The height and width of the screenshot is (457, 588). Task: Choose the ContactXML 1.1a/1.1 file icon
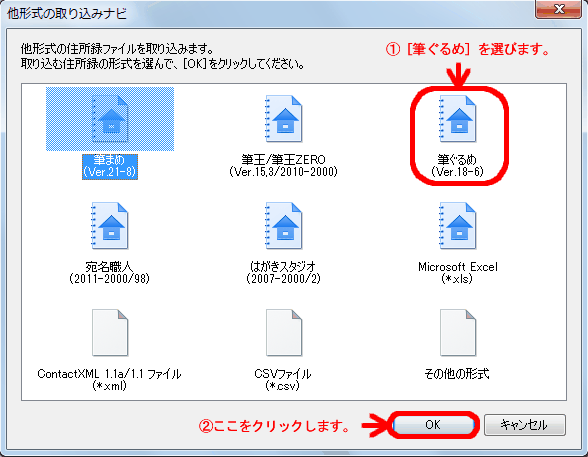pos(110,333)
